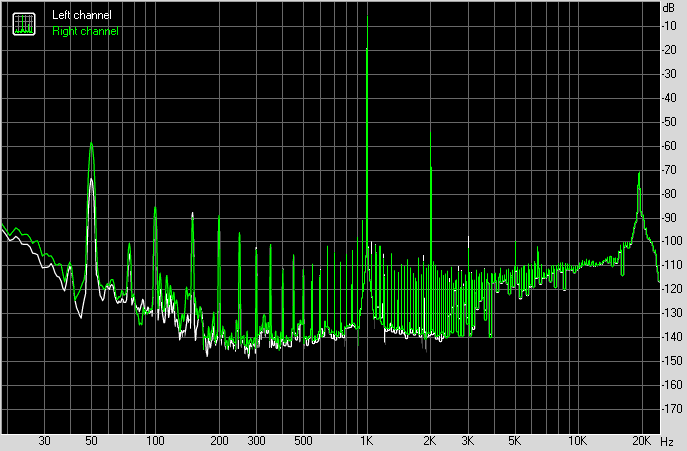Click the 100 Hz frequency axis label
The height and width of the screenshot is (451, 687).
coord(155,441)
